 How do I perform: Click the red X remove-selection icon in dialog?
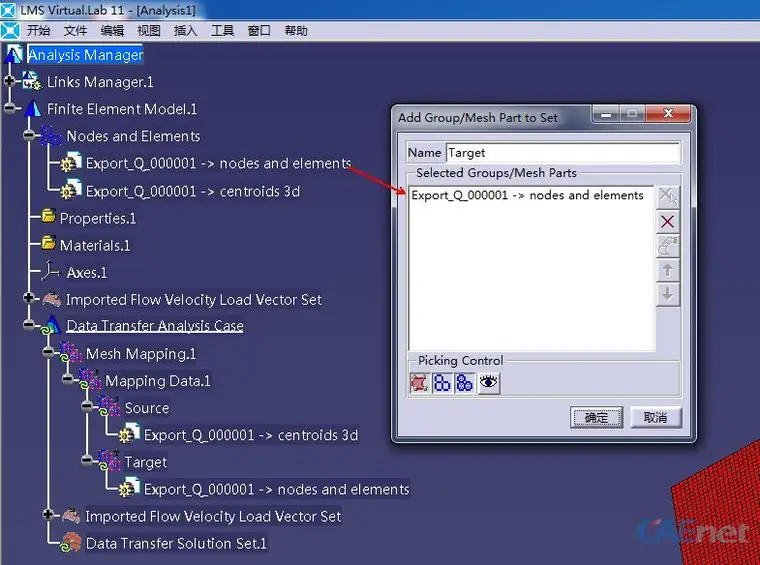point(667,222)
